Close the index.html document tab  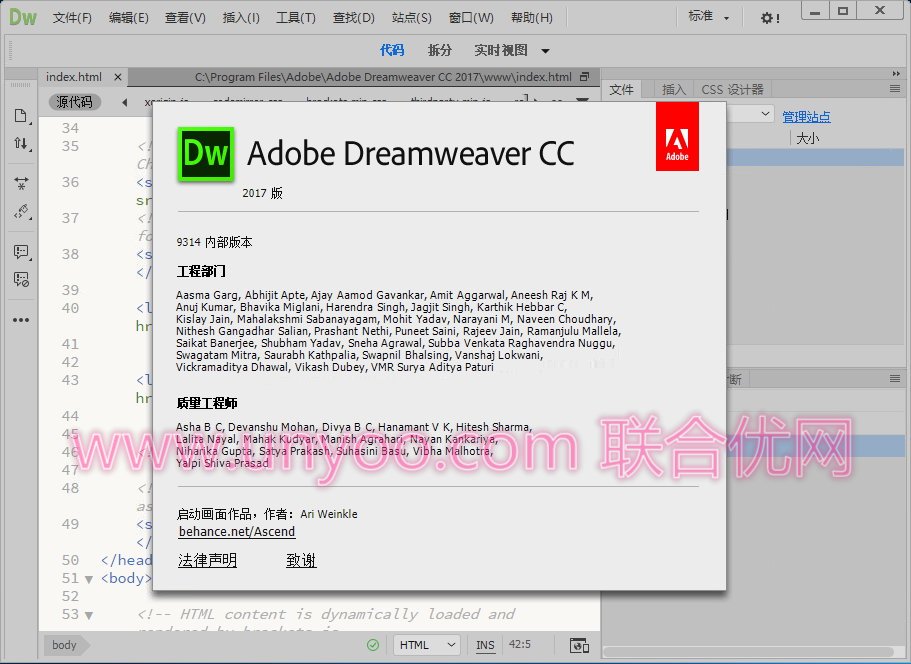(x=118, y=77)
